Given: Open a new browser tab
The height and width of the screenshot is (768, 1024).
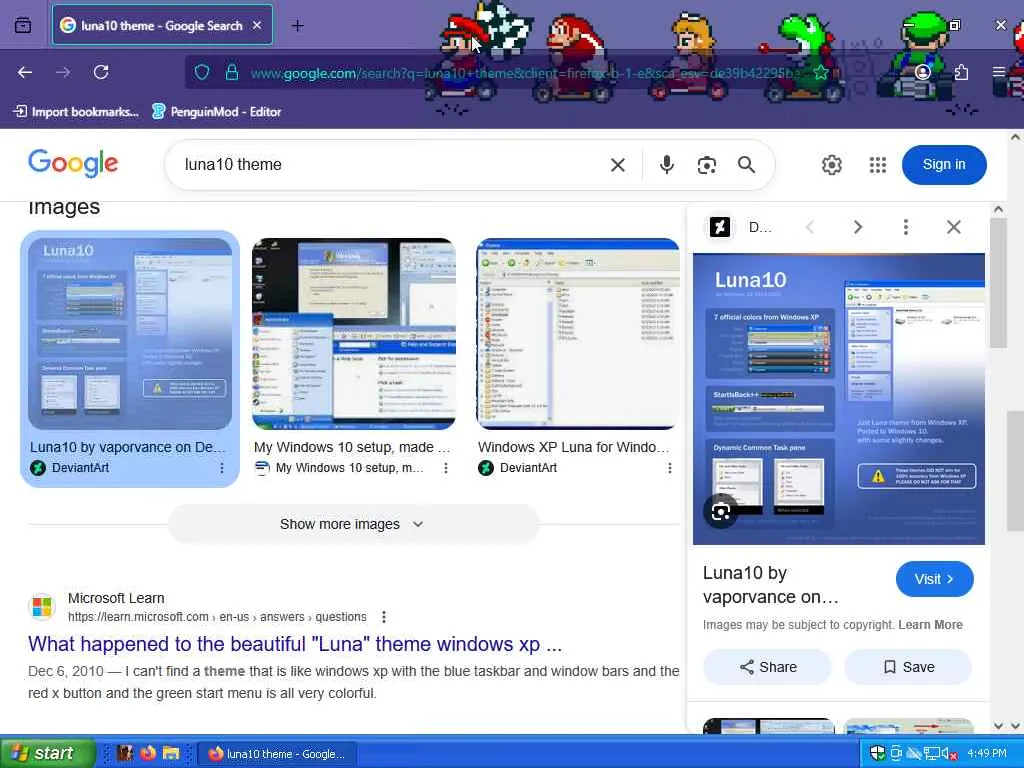Looking at the screenshot, I should coord(297,25).
